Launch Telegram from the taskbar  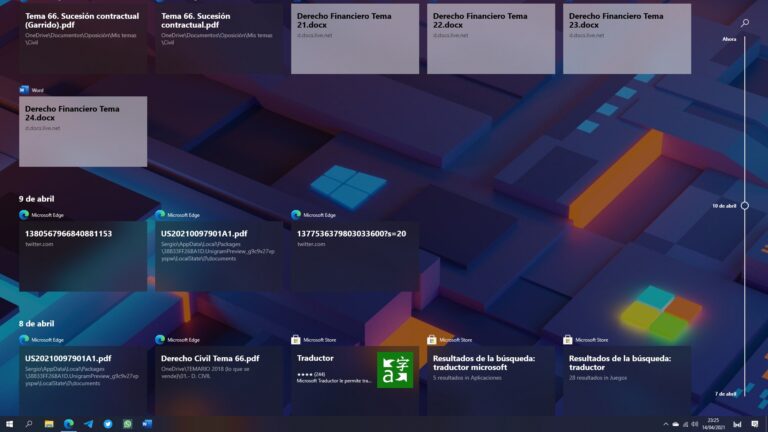click(88, 424)
